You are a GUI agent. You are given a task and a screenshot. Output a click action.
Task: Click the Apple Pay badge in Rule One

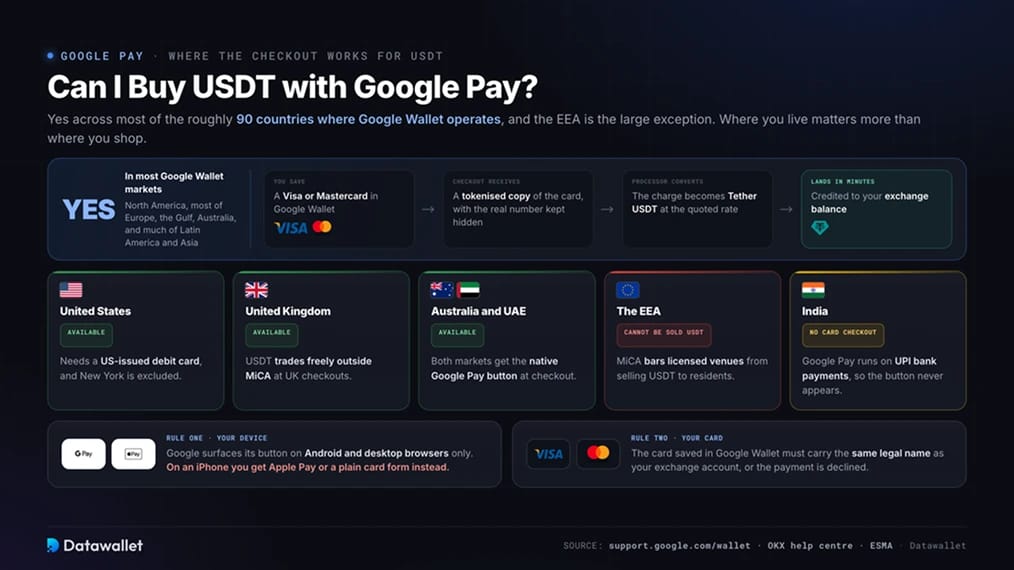point(133,454)
